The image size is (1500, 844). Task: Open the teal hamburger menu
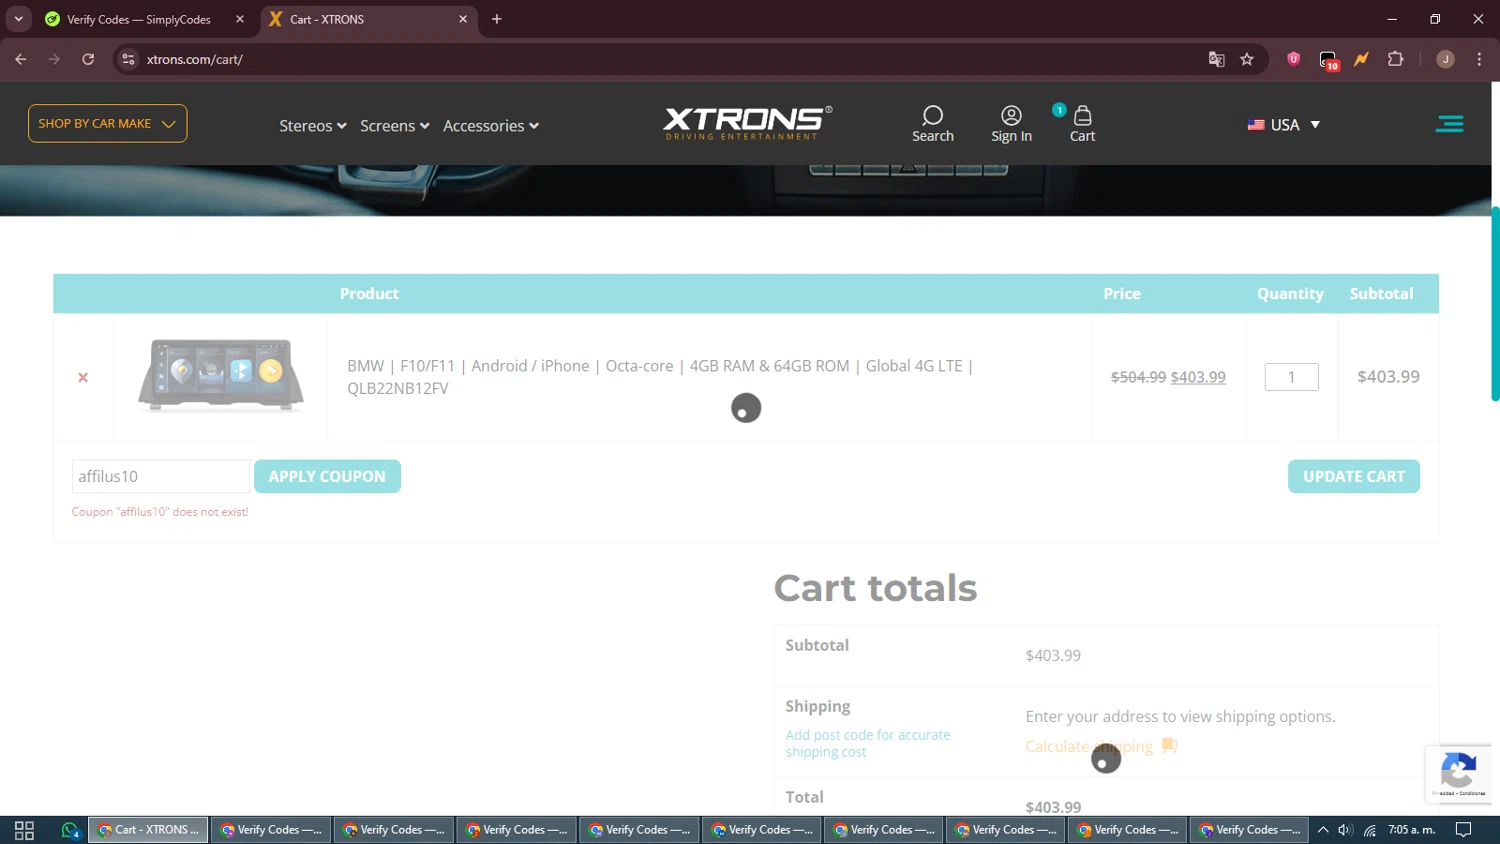click(x=1449, y=124)
